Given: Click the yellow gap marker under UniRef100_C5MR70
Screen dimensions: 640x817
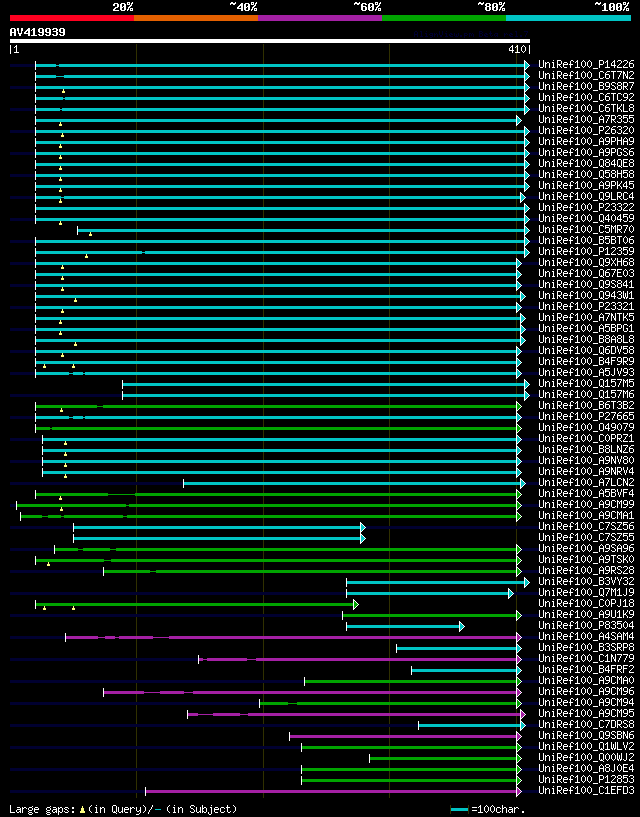Looking at the screenshot, I should (90, 234).
